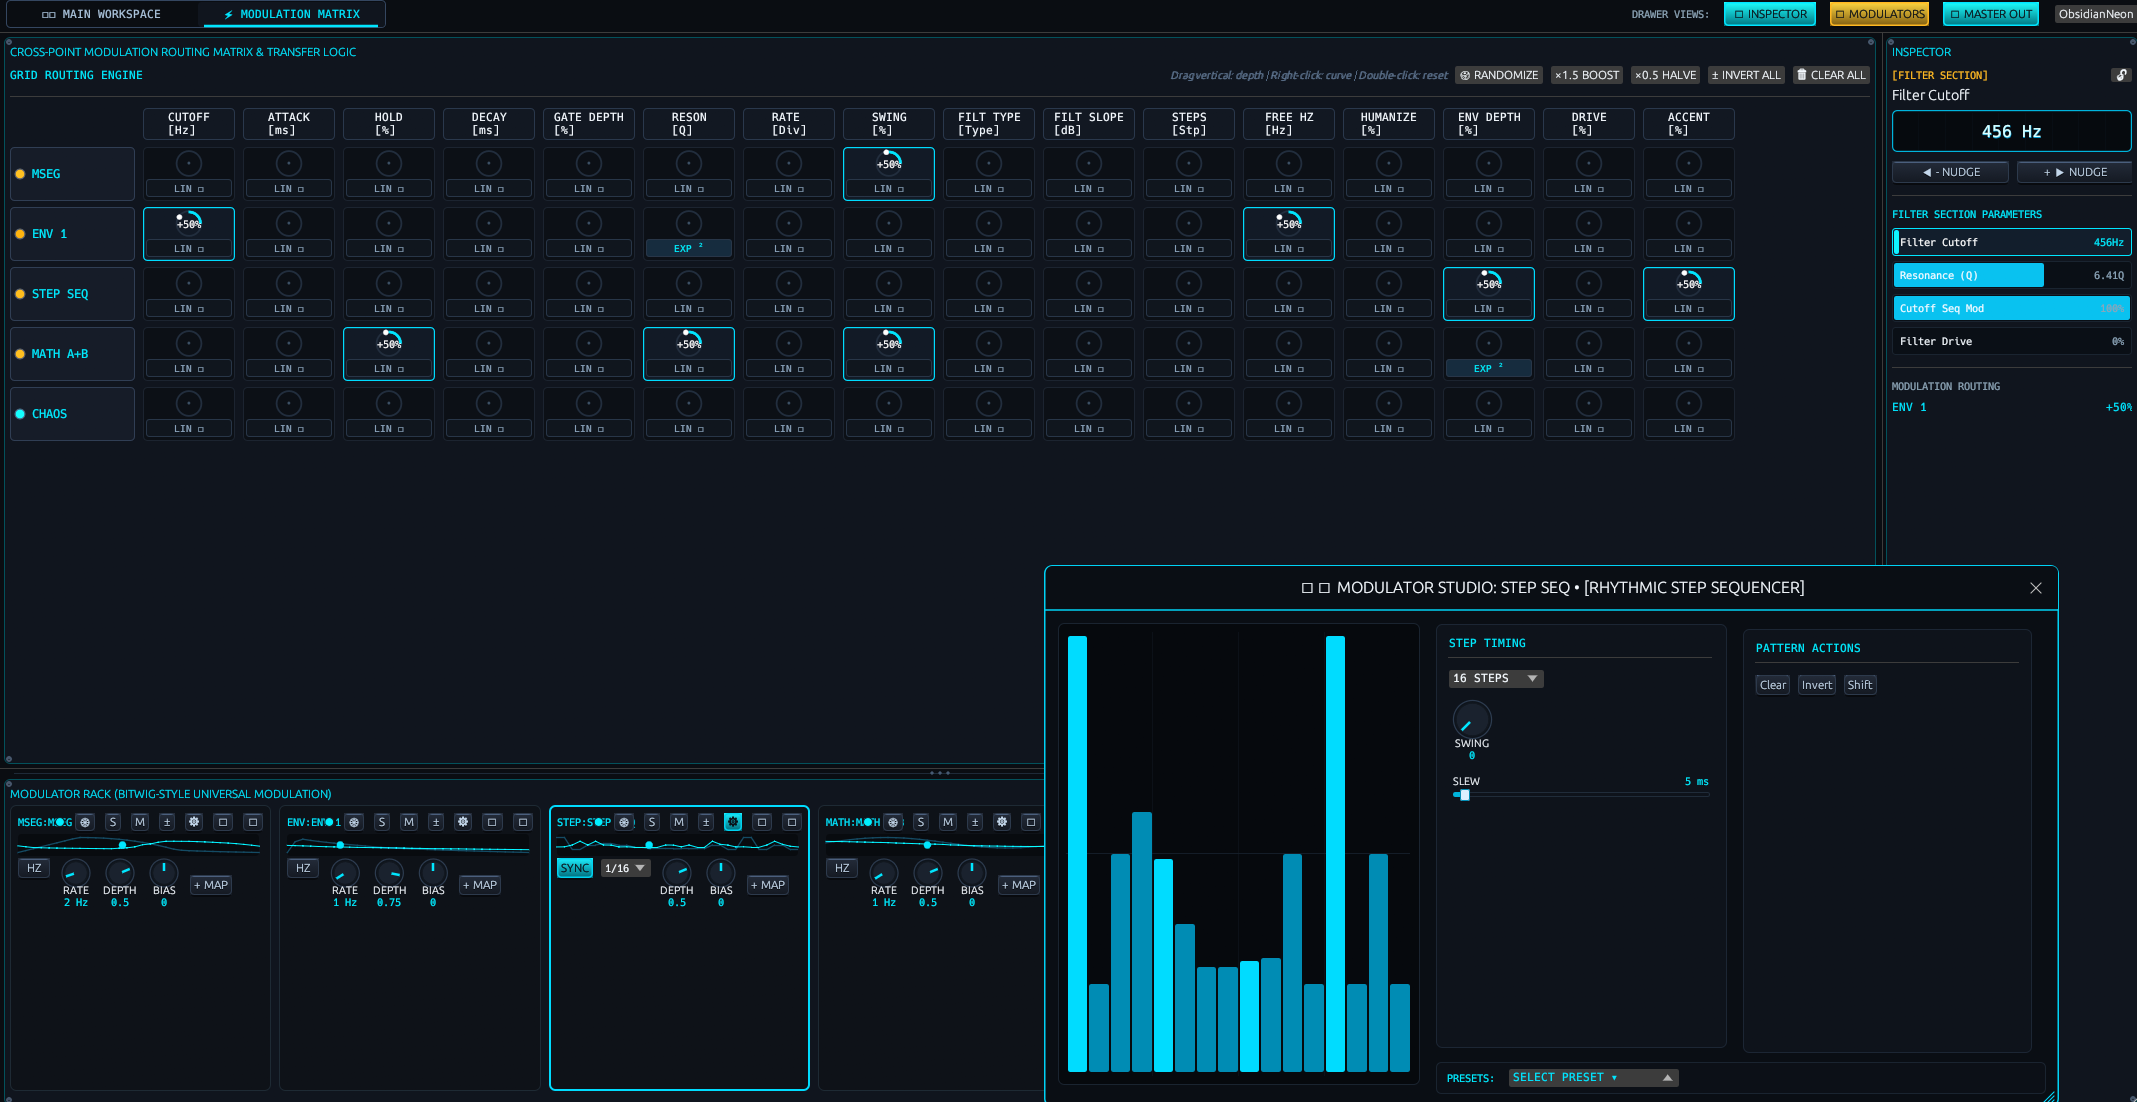2137x1102 pixels.
Task: Solo the MSEG modulator
Action: [113, 822]
